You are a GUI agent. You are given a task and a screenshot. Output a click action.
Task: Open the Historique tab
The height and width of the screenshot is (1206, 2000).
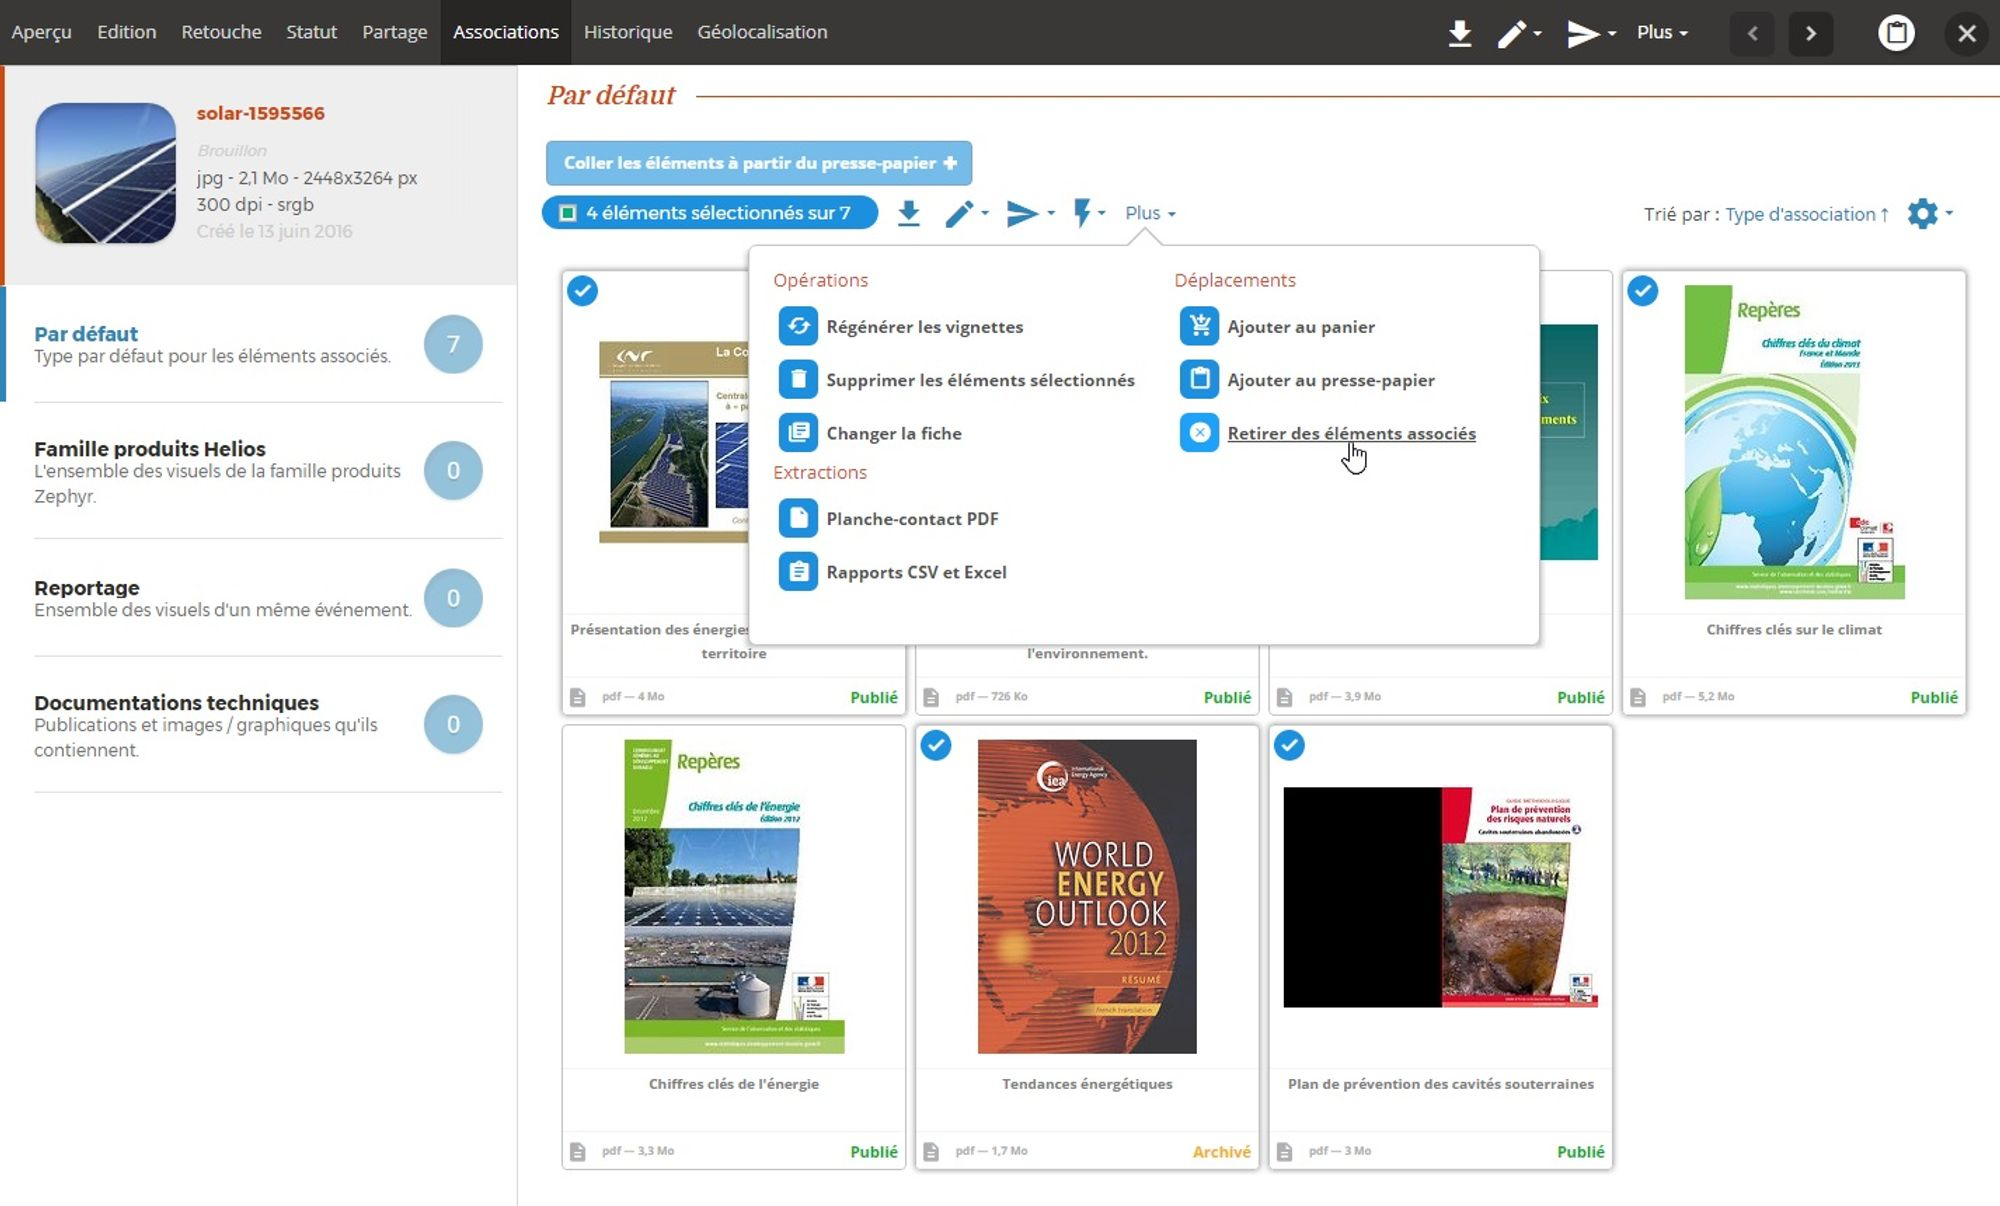pos(627,32)
